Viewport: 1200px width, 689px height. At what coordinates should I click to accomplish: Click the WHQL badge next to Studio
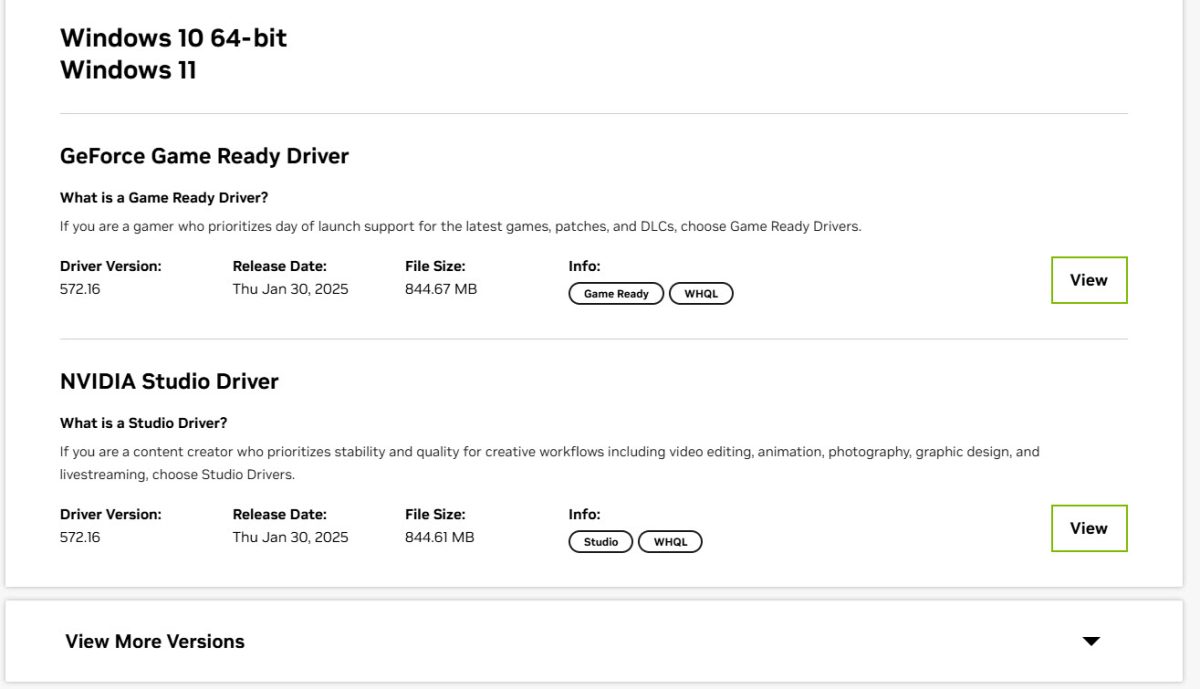click(x=670, y=541)
